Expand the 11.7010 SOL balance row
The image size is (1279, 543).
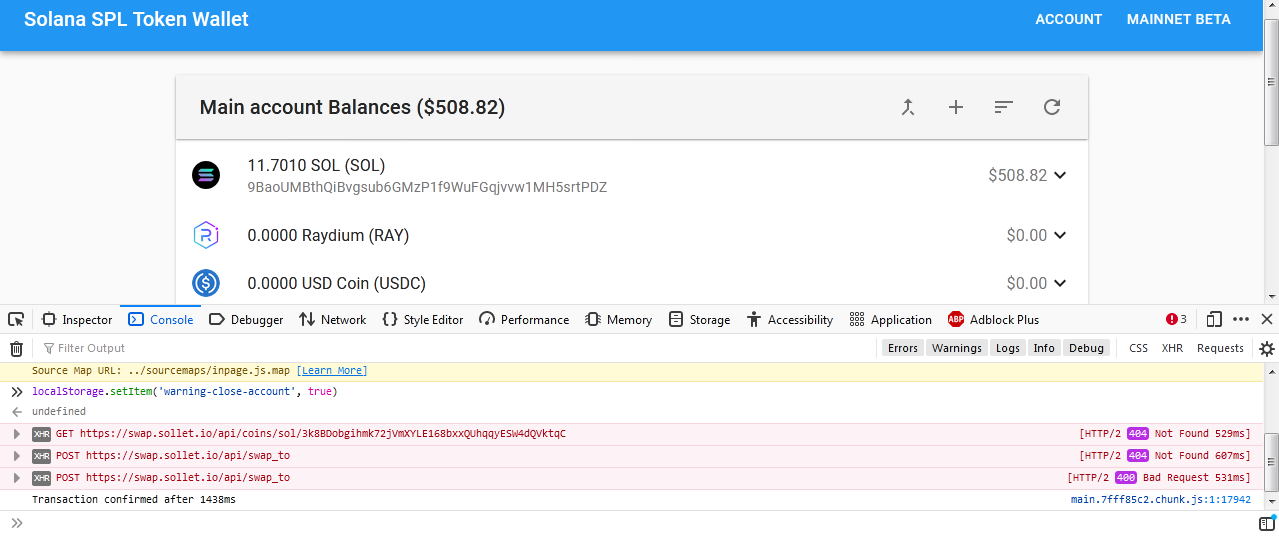(1060, 175)
